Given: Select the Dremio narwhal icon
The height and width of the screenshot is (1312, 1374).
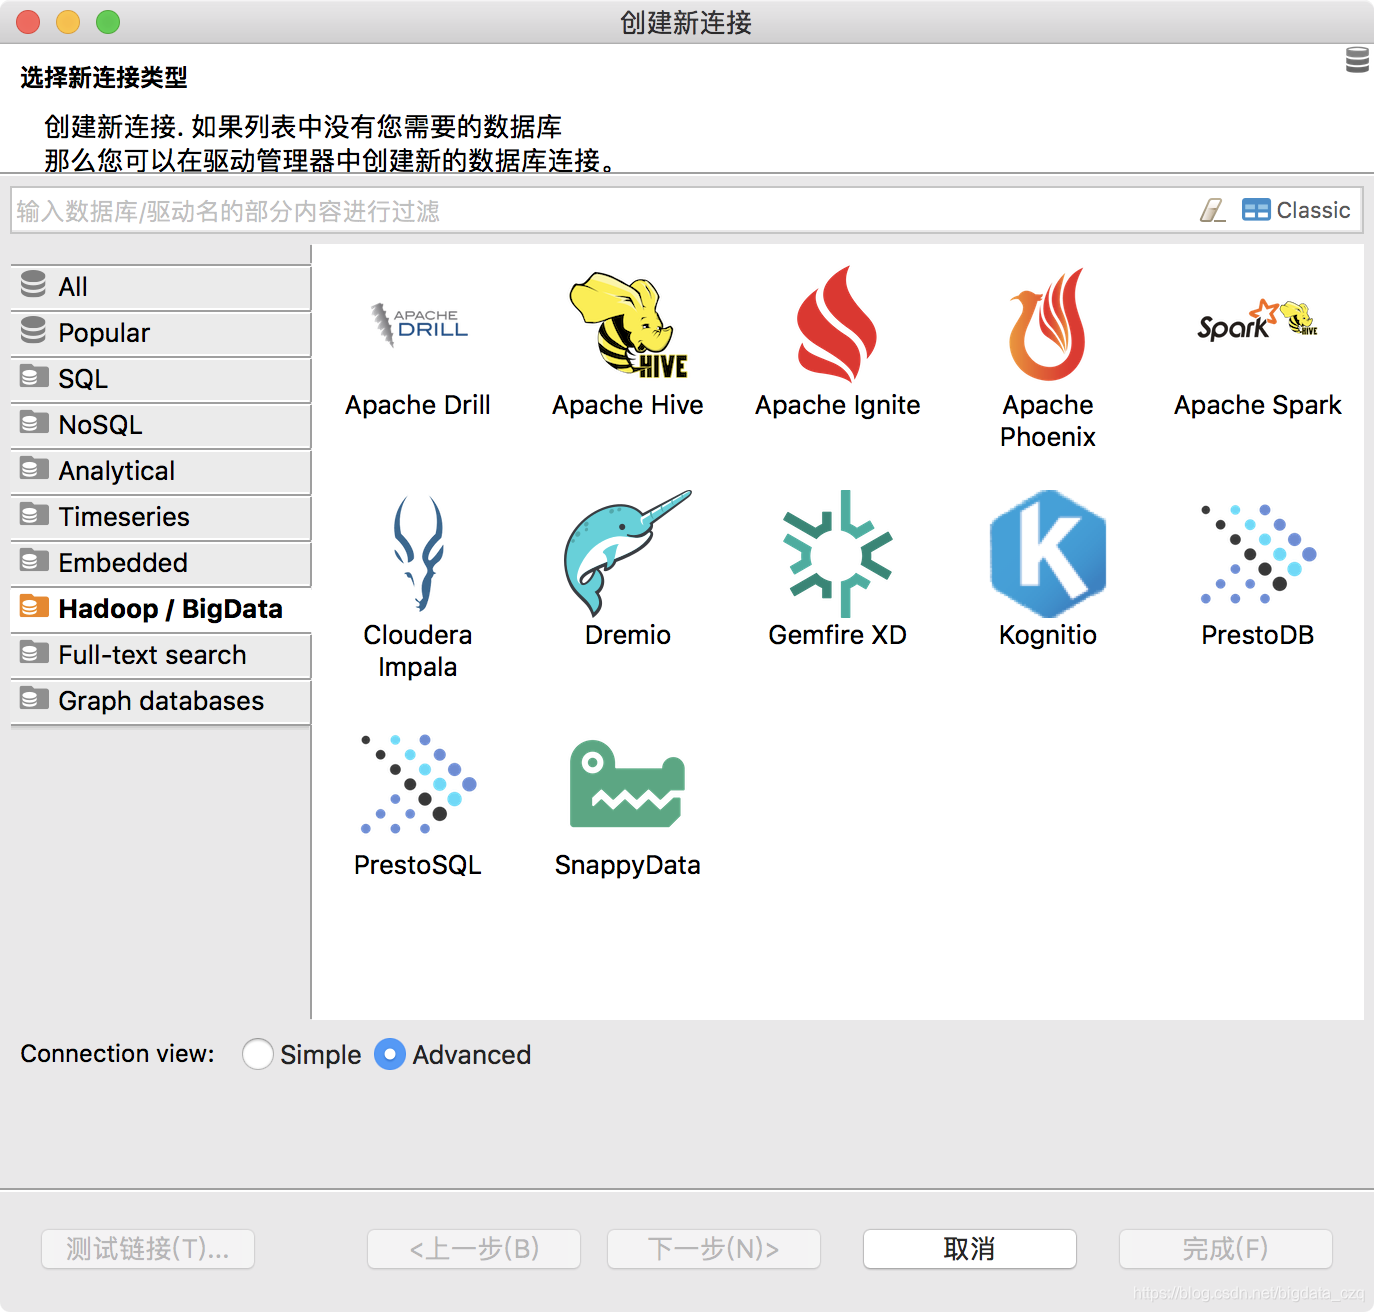Looking at the screenshot, I should pyautogui.click(x=628, y=553).
